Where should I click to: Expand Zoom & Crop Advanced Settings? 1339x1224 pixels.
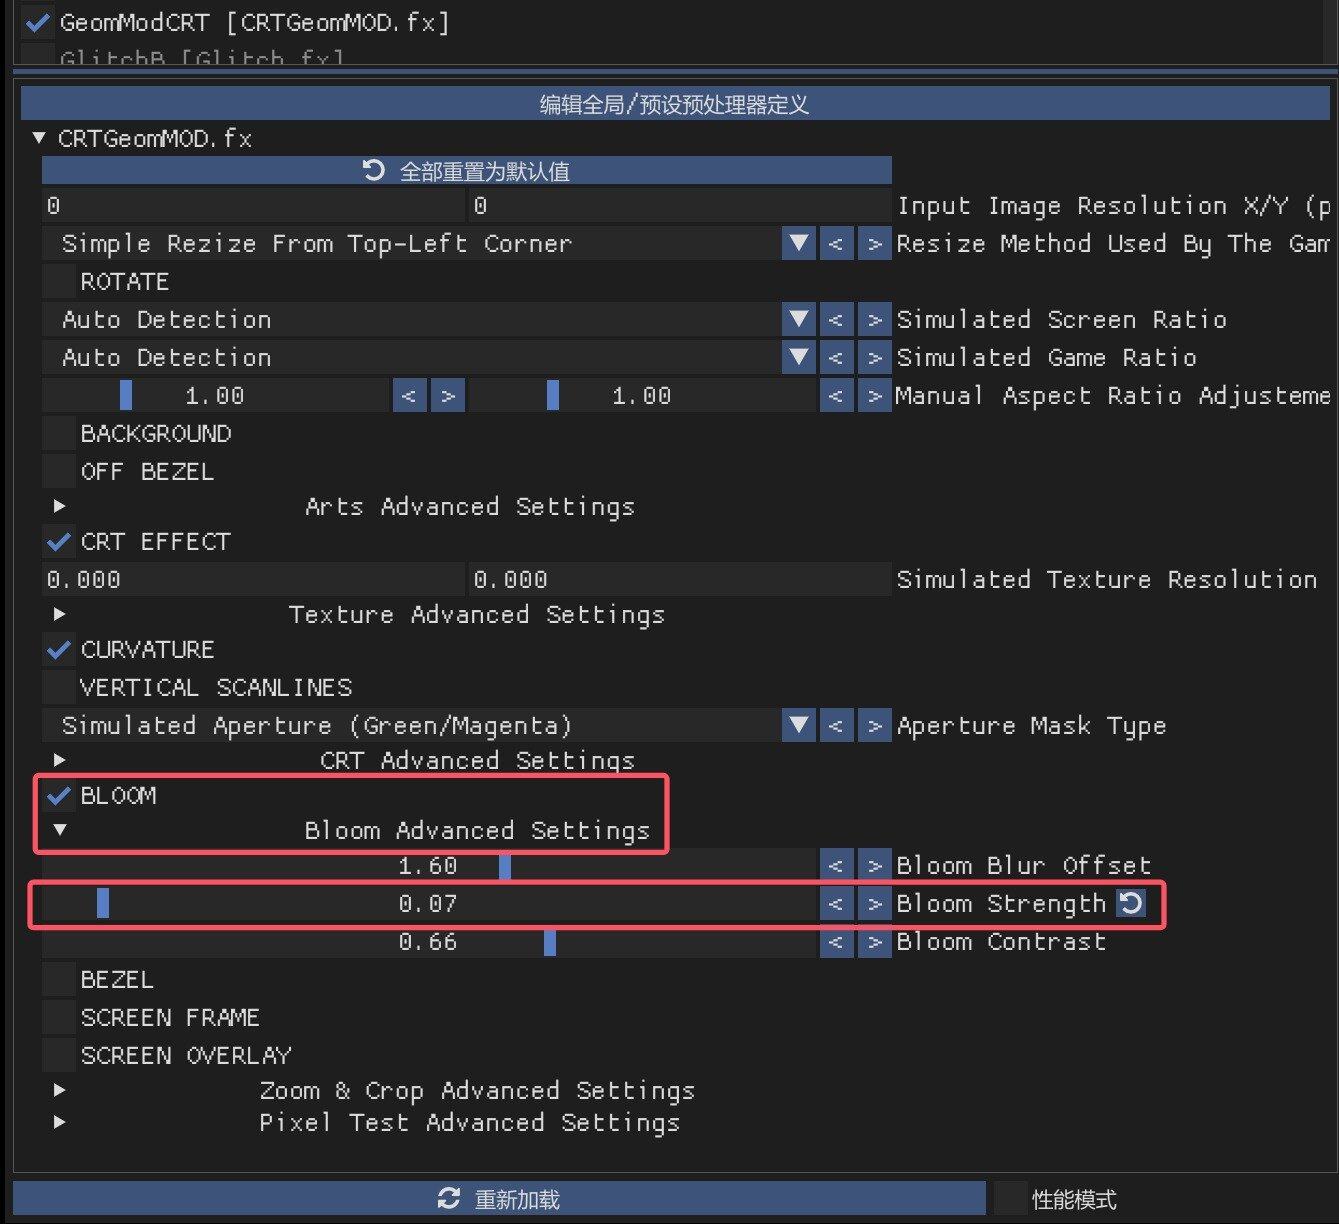point(59,1091)
